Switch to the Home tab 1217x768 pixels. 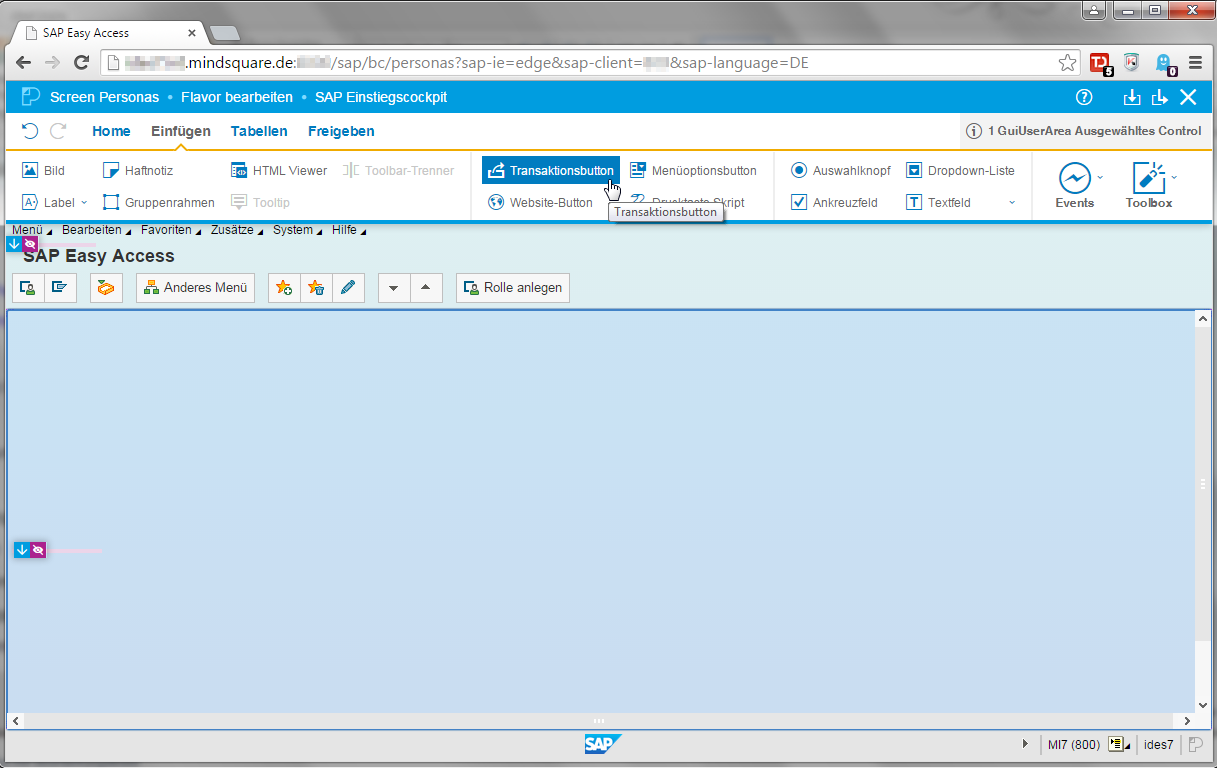[111, 131]
